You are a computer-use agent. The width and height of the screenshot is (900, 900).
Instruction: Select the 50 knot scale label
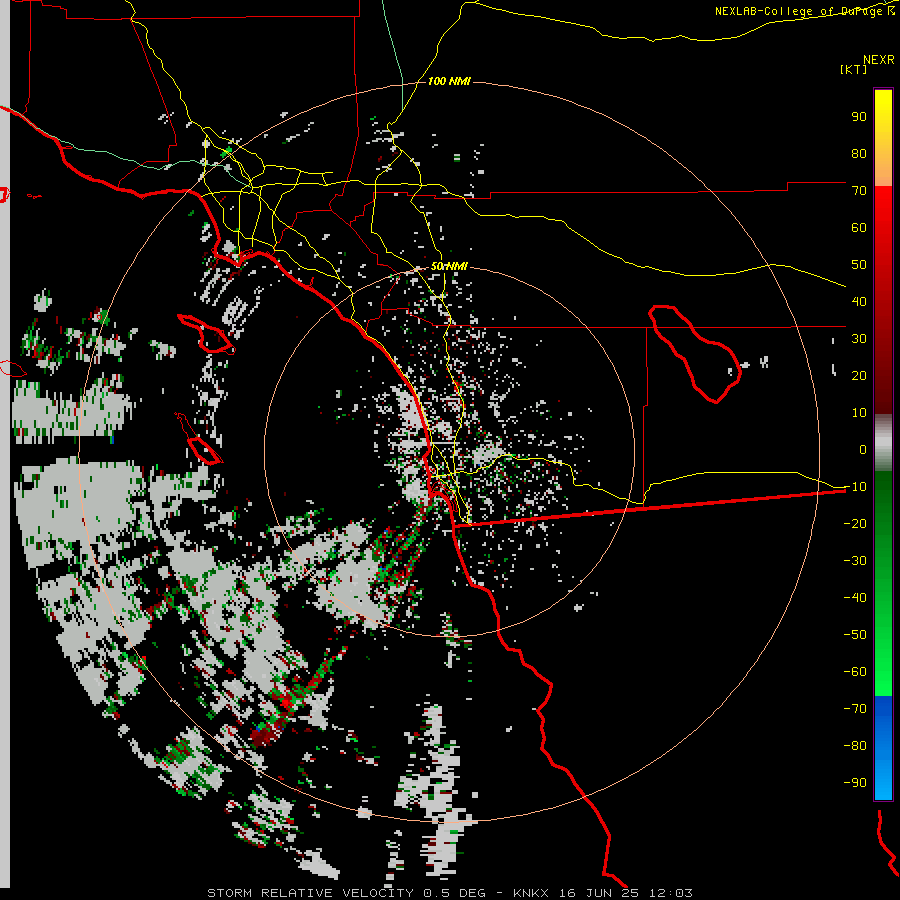tap(859, 265)
